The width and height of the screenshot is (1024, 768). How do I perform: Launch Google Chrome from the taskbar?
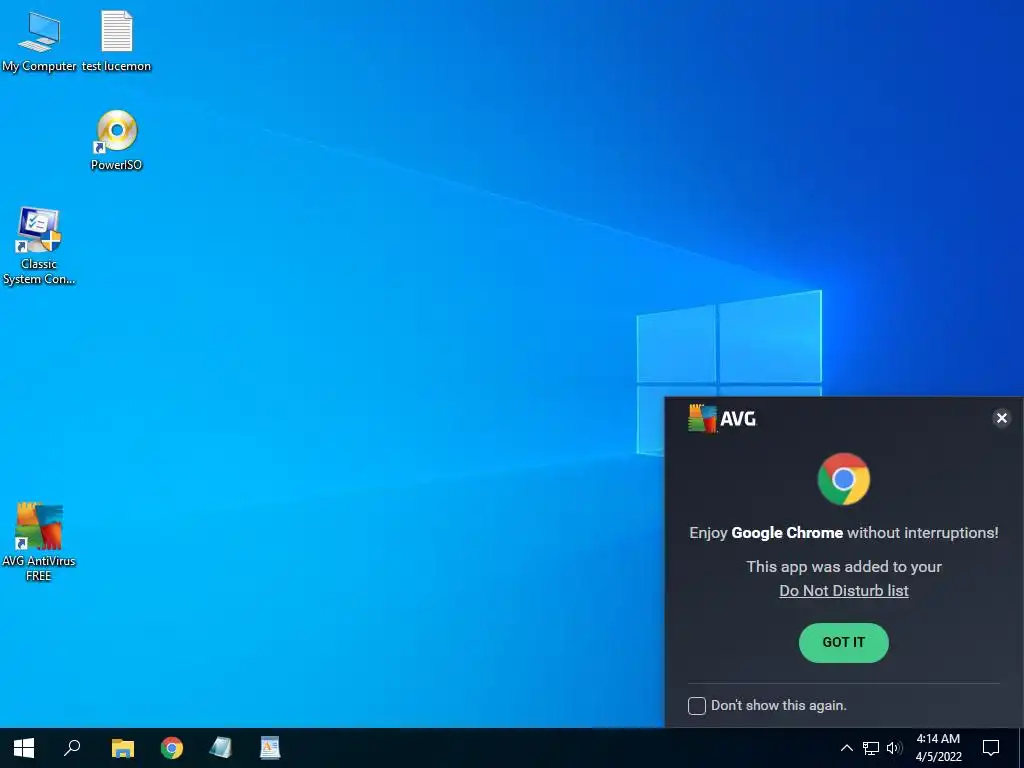tap(172, 748)
